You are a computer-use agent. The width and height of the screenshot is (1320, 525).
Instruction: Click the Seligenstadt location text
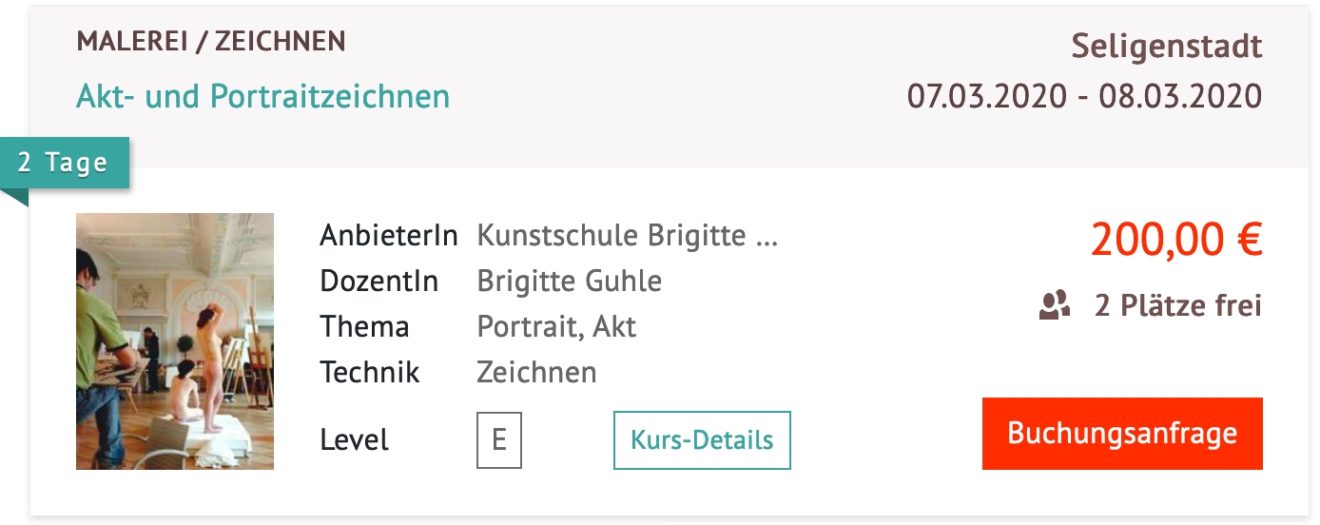click(1166, 46)
